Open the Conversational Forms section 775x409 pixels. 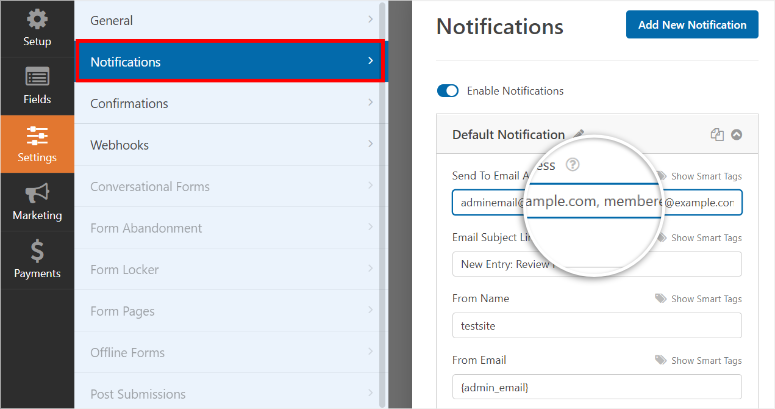point(231,186)
